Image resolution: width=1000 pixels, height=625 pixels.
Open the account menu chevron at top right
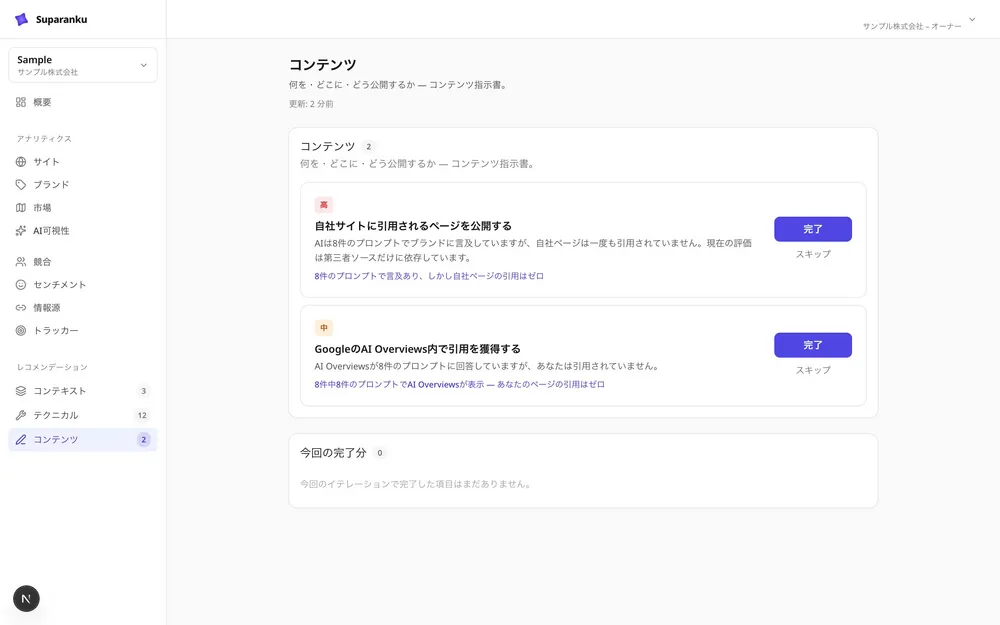[972, 20]
